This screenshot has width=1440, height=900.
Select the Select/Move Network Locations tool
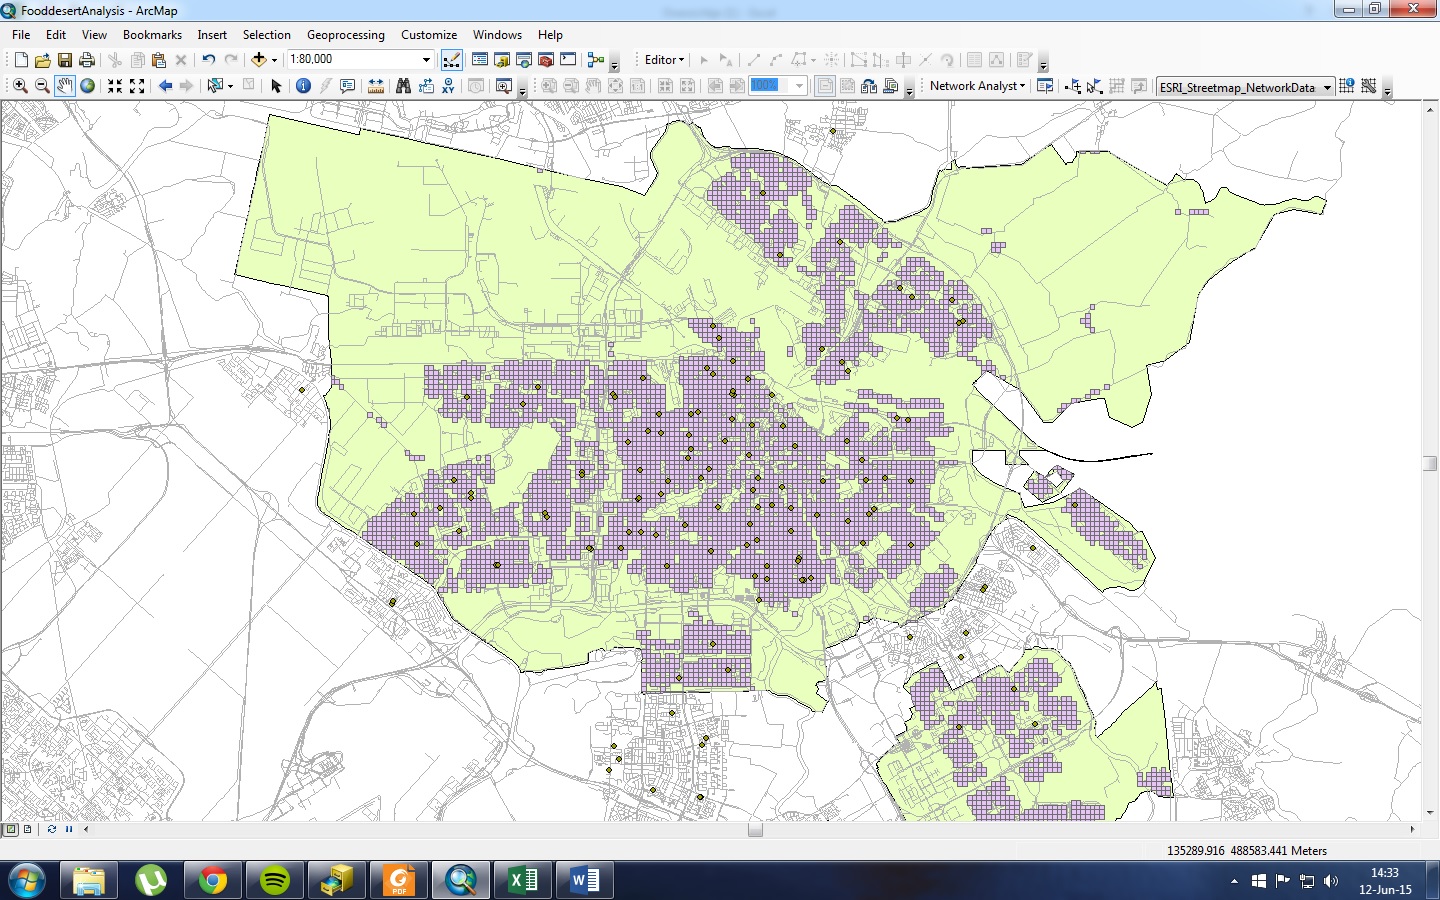click(1094, 86)
